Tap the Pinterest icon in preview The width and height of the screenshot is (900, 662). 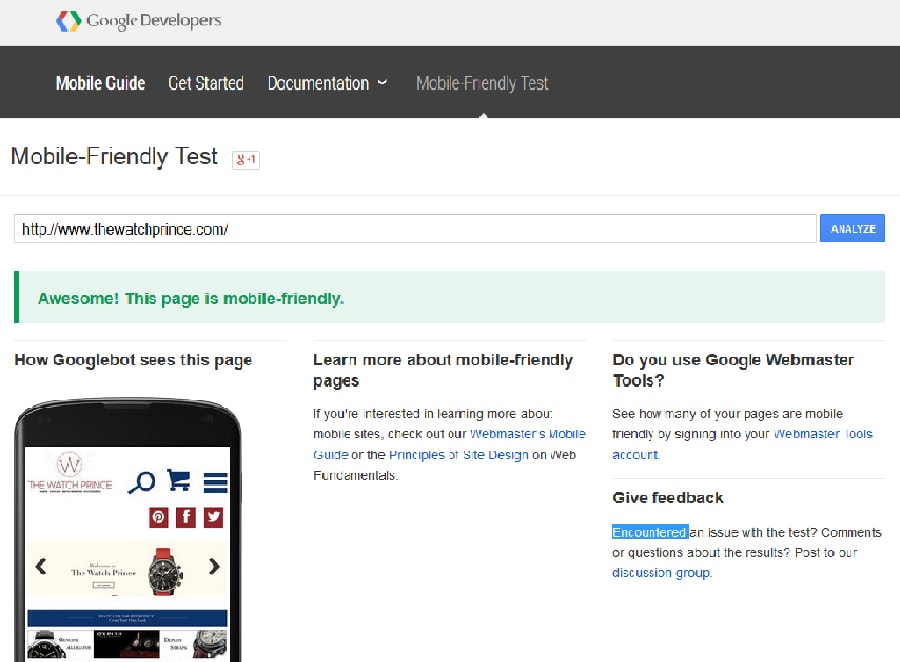158,517
